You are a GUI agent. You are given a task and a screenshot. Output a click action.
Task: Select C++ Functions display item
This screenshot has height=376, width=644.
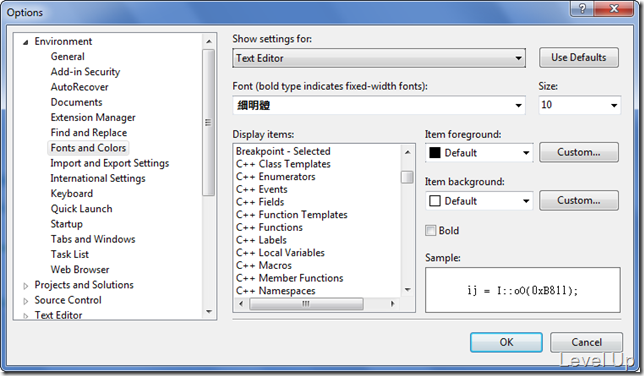pos(269,228)
